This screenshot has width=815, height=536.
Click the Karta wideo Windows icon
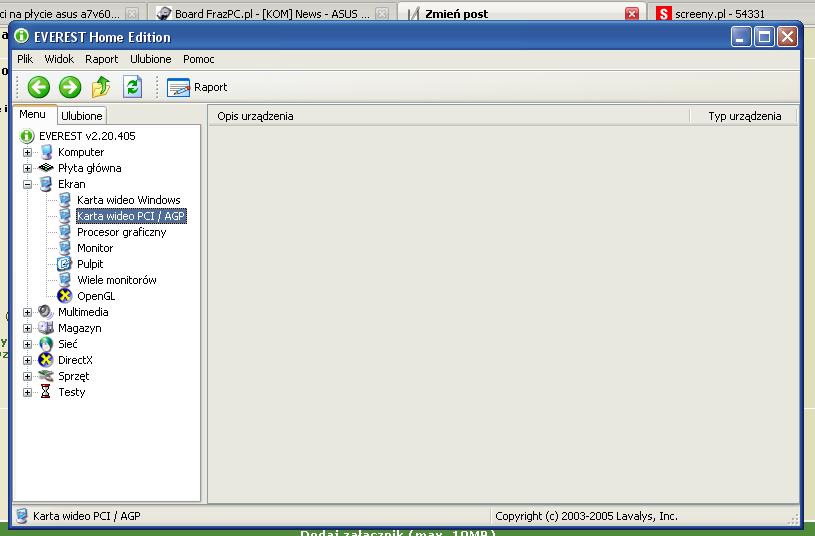65,200
